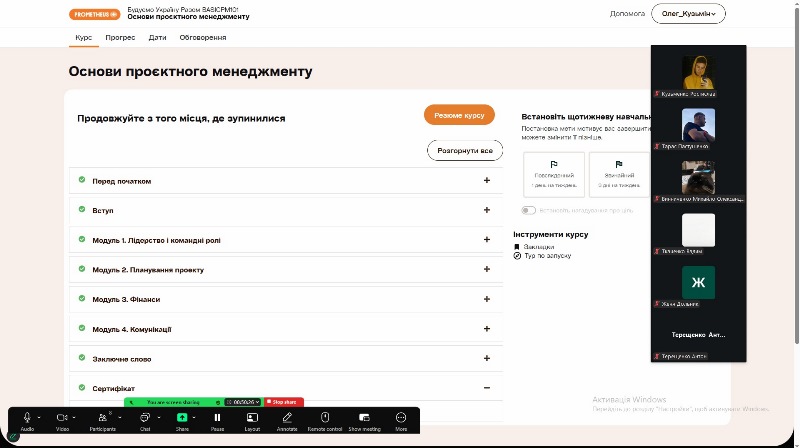Open the Олег_Кузьмін user dropdown
This screenshot has width=800, height=448.
[688, 14]
